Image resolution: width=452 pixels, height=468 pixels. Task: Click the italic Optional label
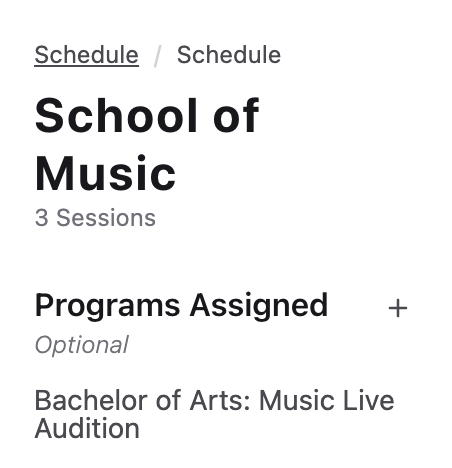click(x=82, y=345)
